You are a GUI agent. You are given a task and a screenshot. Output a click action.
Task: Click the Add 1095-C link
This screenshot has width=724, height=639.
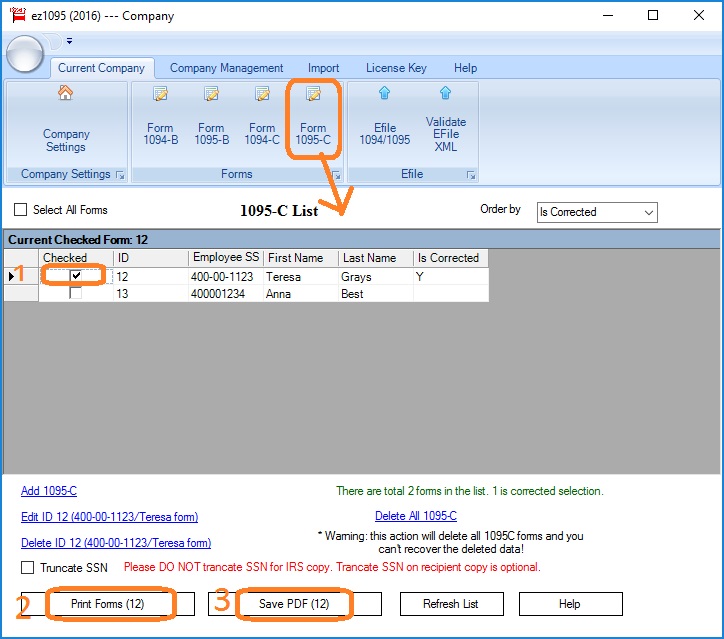click(49, 491)
